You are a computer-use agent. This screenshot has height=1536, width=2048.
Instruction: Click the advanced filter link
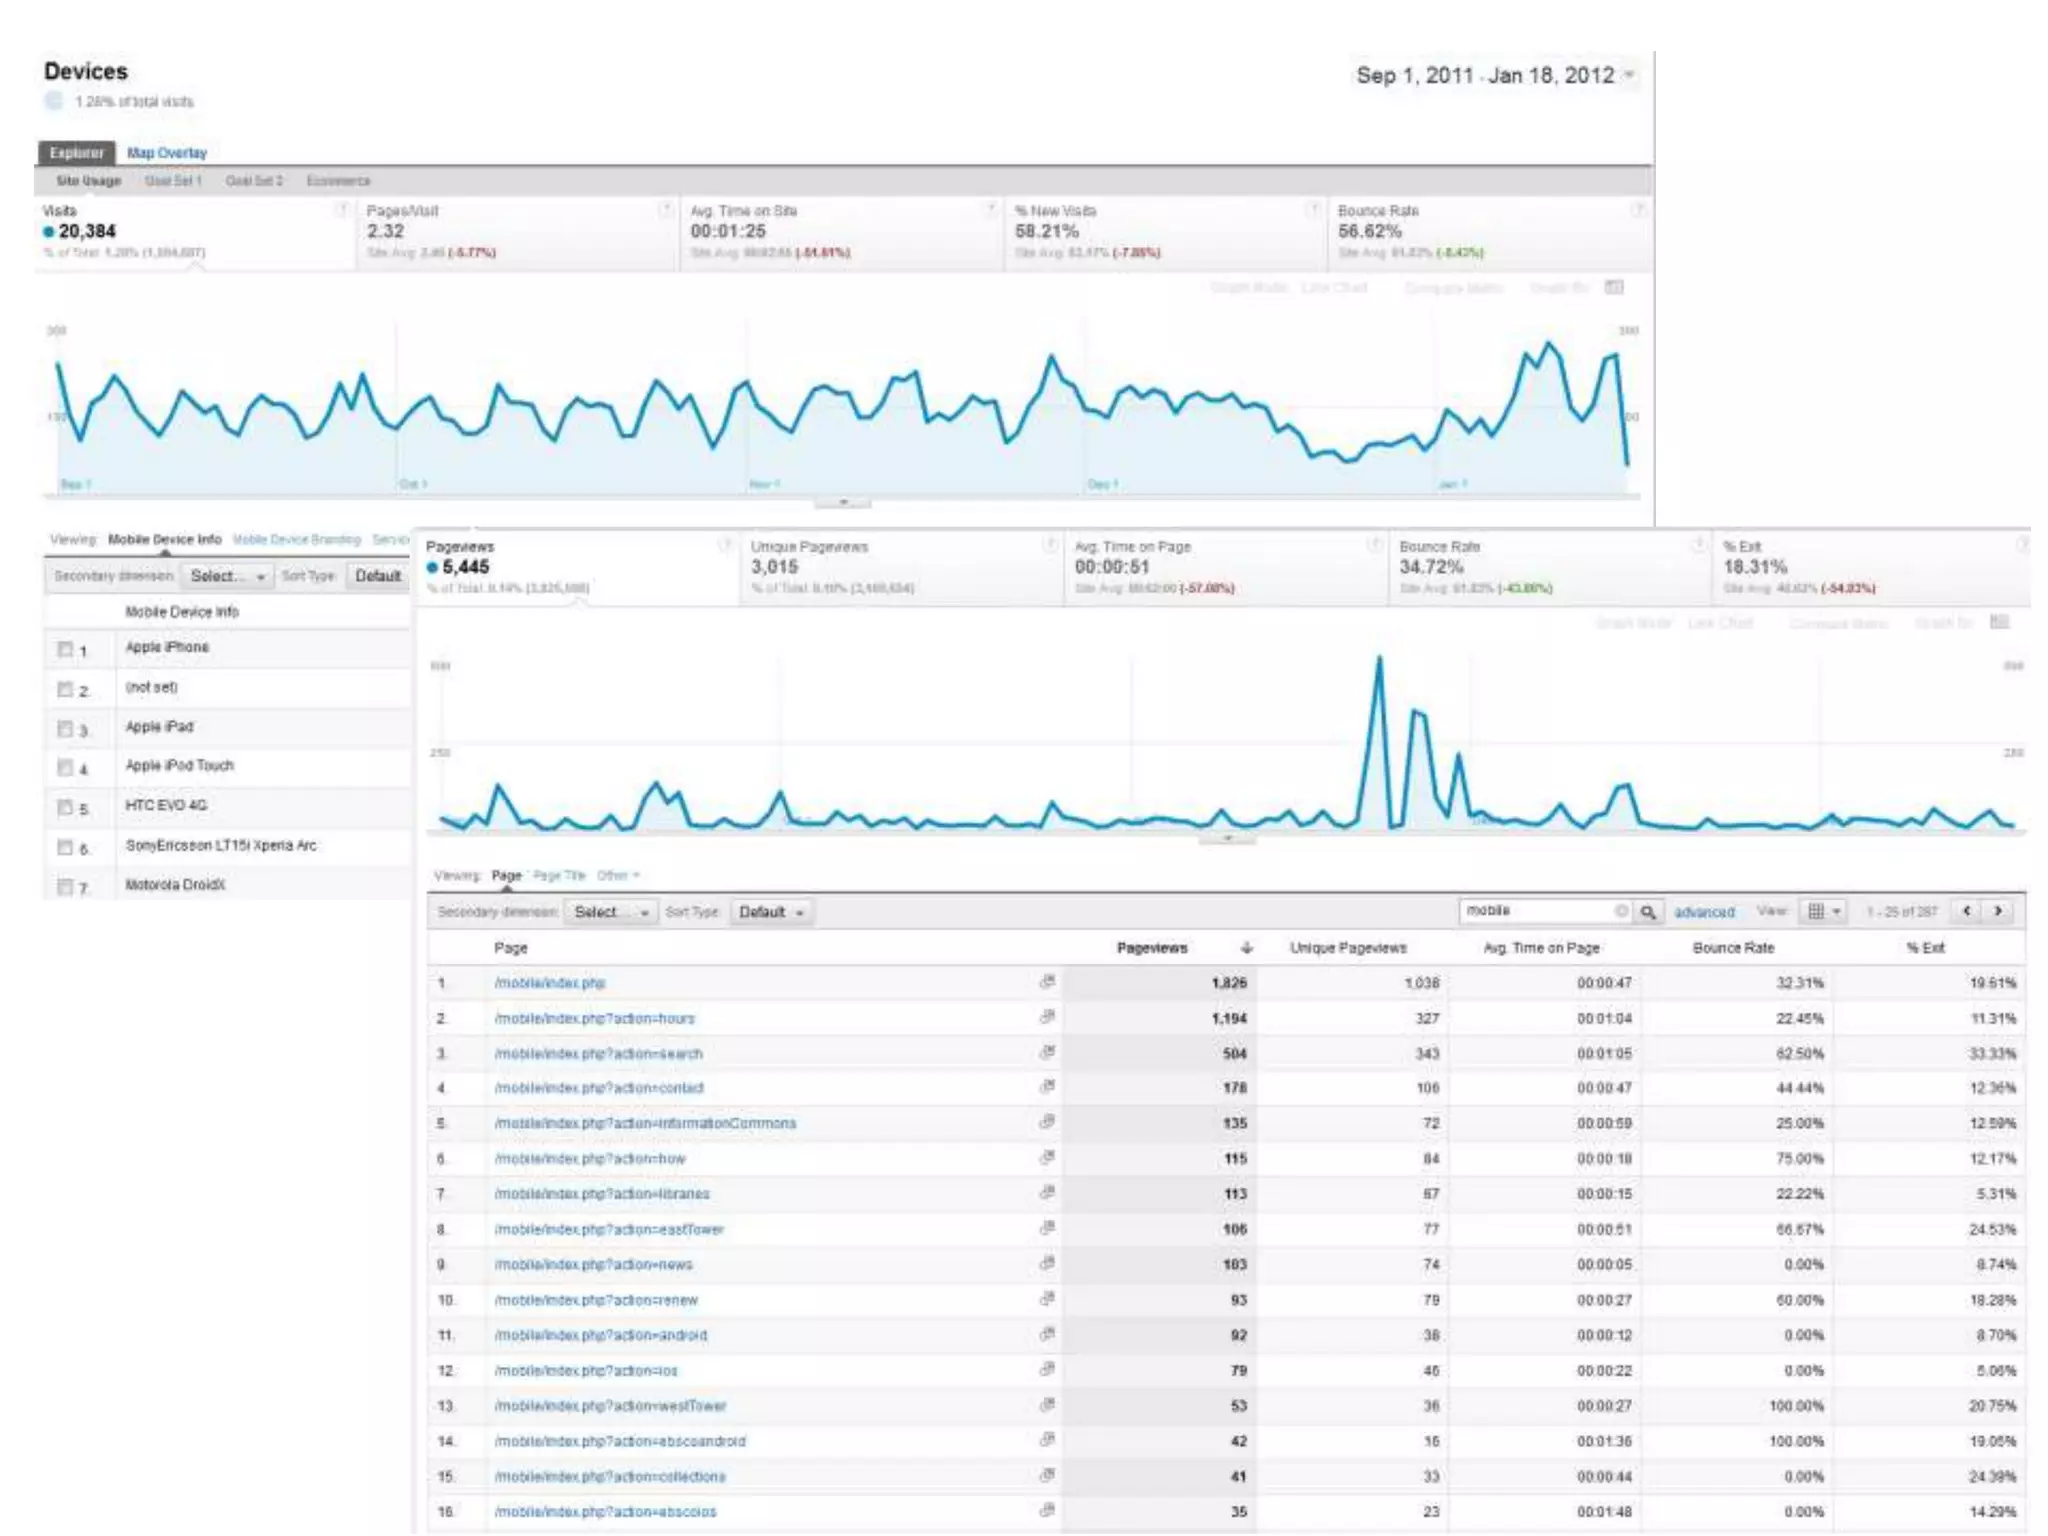tap(1703, 912)
